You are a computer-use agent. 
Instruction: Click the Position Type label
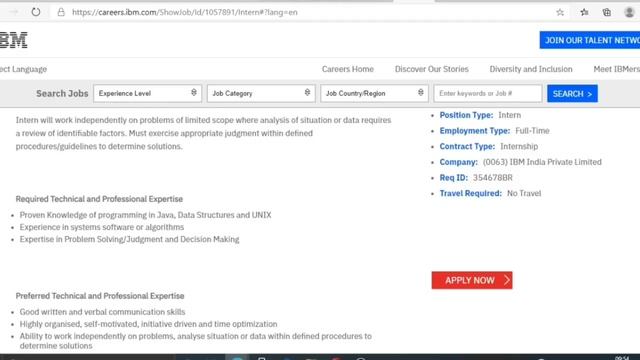click(466, 115)
